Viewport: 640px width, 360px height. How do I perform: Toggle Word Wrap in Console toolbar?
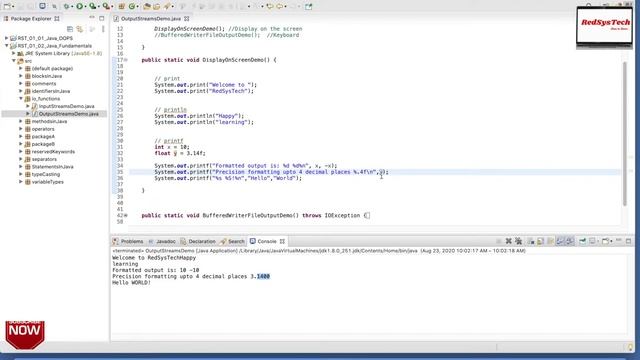(x=550, y=241)
